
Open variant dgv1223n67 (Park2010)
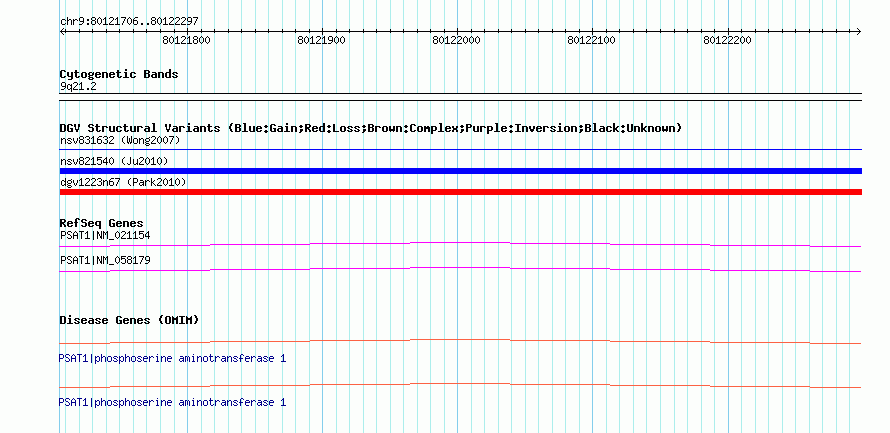coord(123,182)
